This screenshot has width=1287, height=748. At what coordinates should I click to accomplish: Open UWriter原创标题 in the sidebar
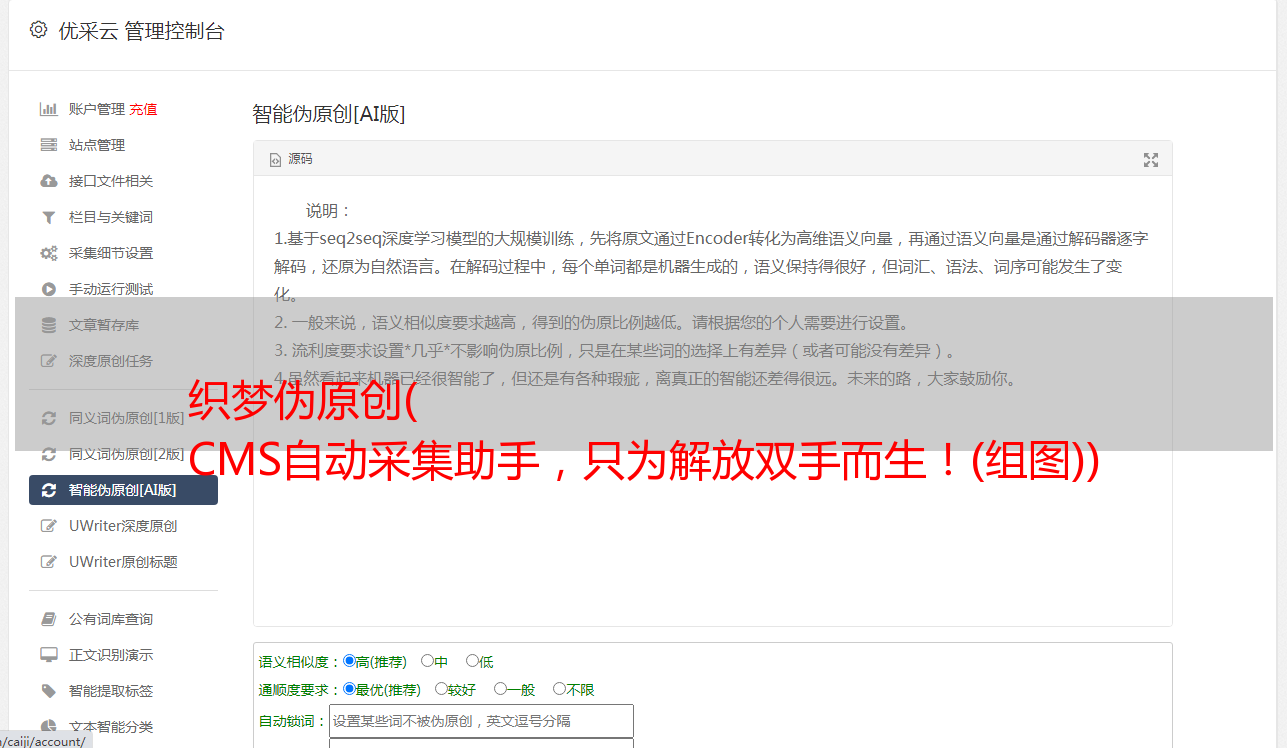click(123, 562)
